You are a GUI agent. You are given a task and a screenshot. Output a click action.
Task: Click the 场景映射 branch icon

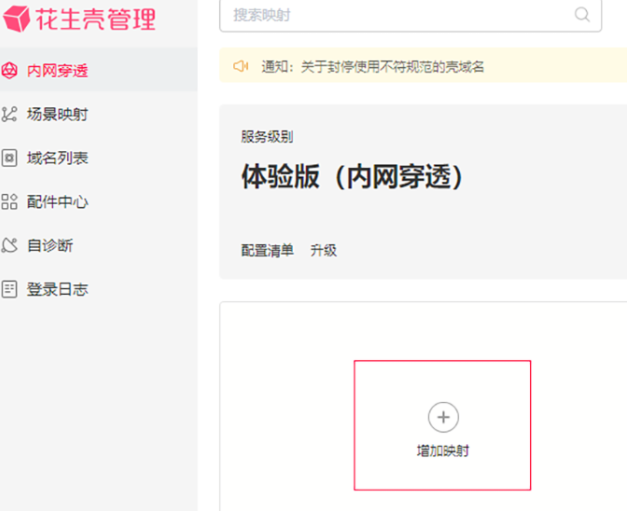coord(9,114)
